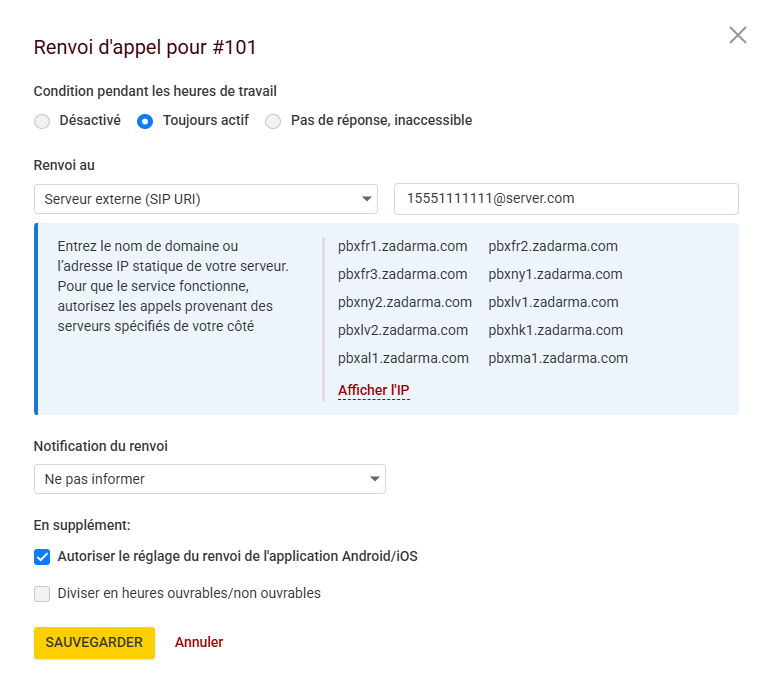Select the Toujours actif radio option
The width and height of the screenshot is (771, 691).
(x=145, y=121)
